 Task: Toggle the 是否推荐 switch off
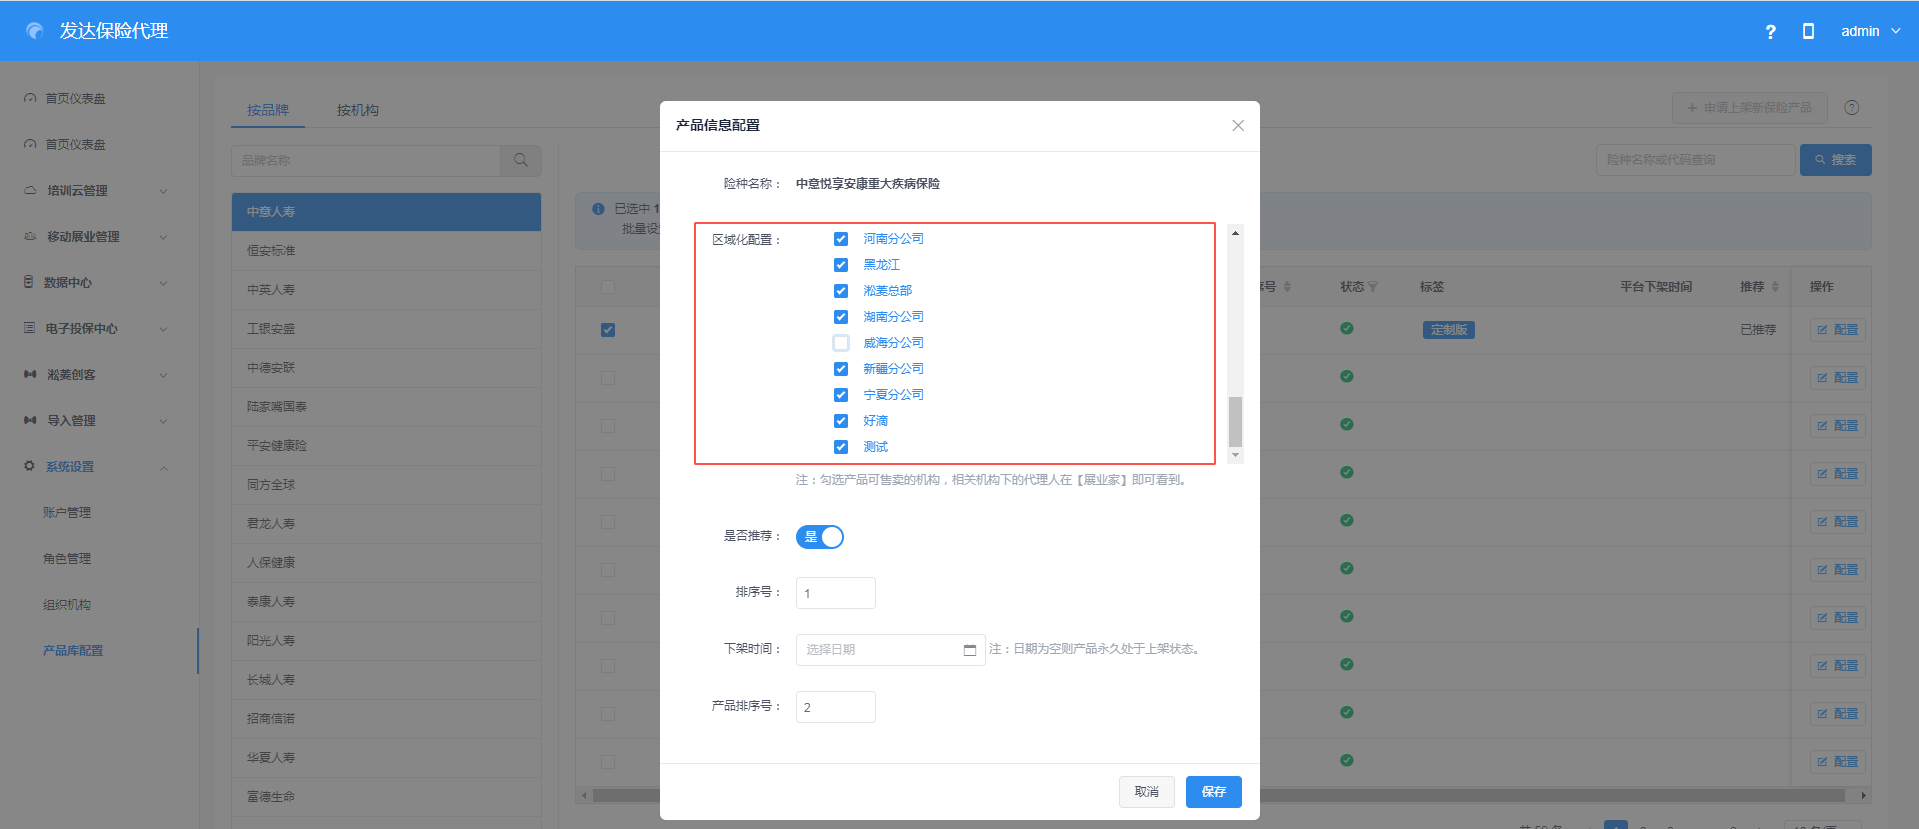pos(820,537)
